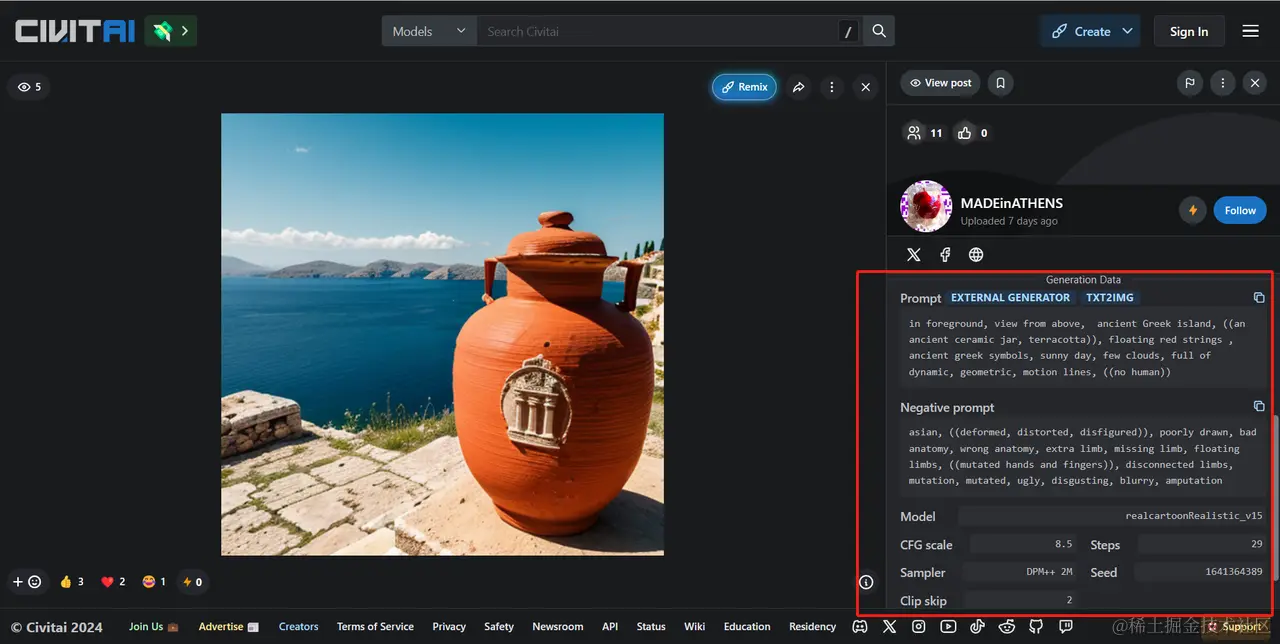React with thumbs up on image
Image resolution: width=1280 pixels, height=644 pixels.
pyautogui.click(x=71, y=582)
